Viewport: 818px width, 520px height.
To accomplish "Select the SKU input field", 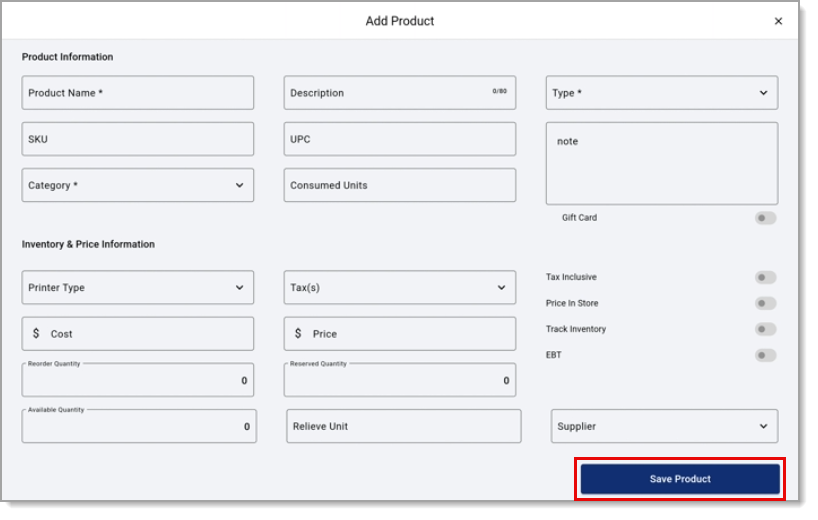I will click(138, 139).
